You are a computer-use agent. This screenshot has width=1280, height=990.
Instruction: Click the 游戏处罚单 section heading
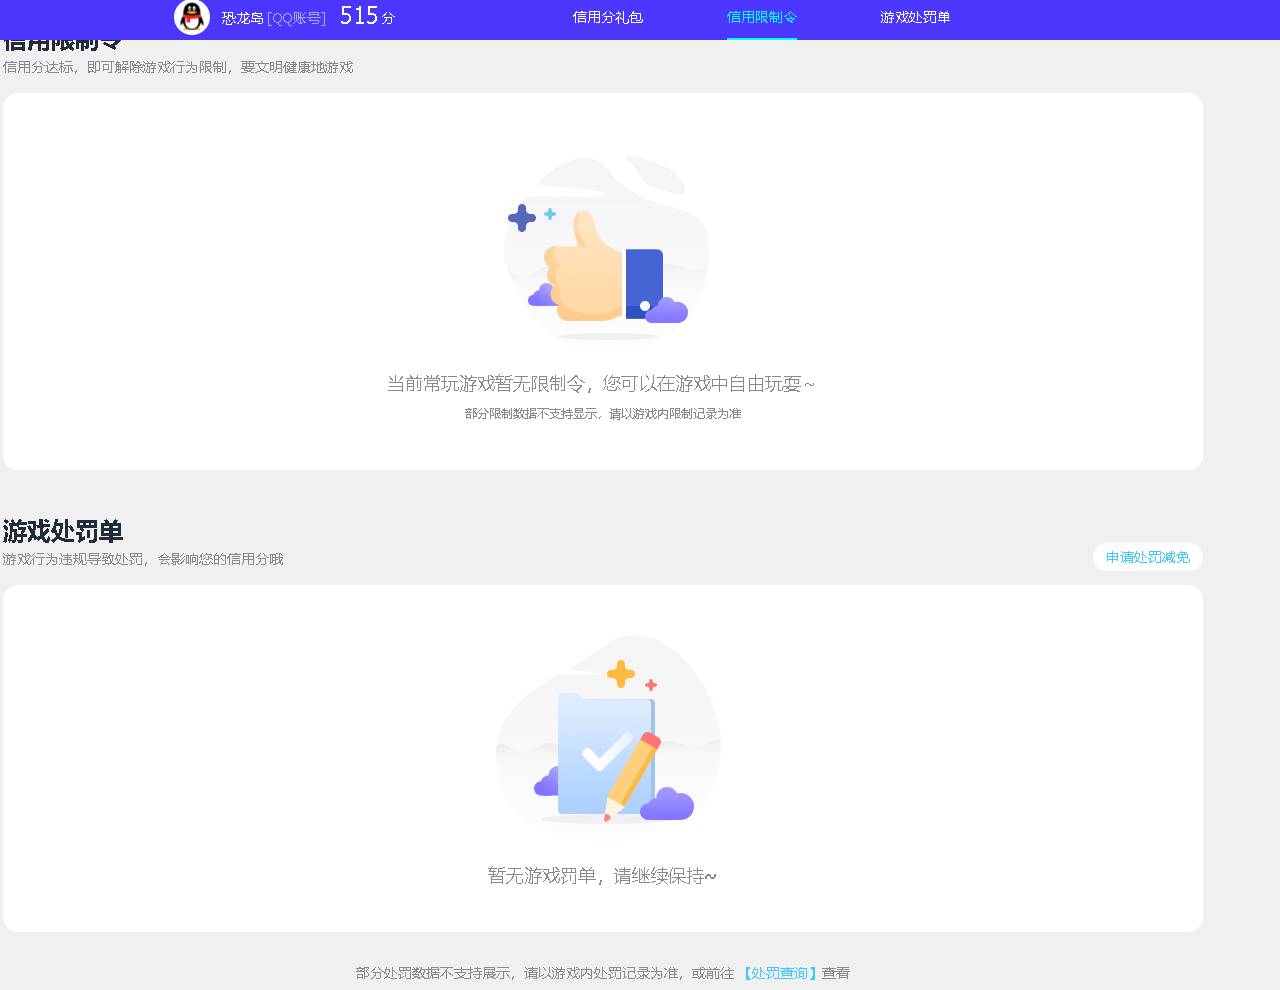click(62, 532)
